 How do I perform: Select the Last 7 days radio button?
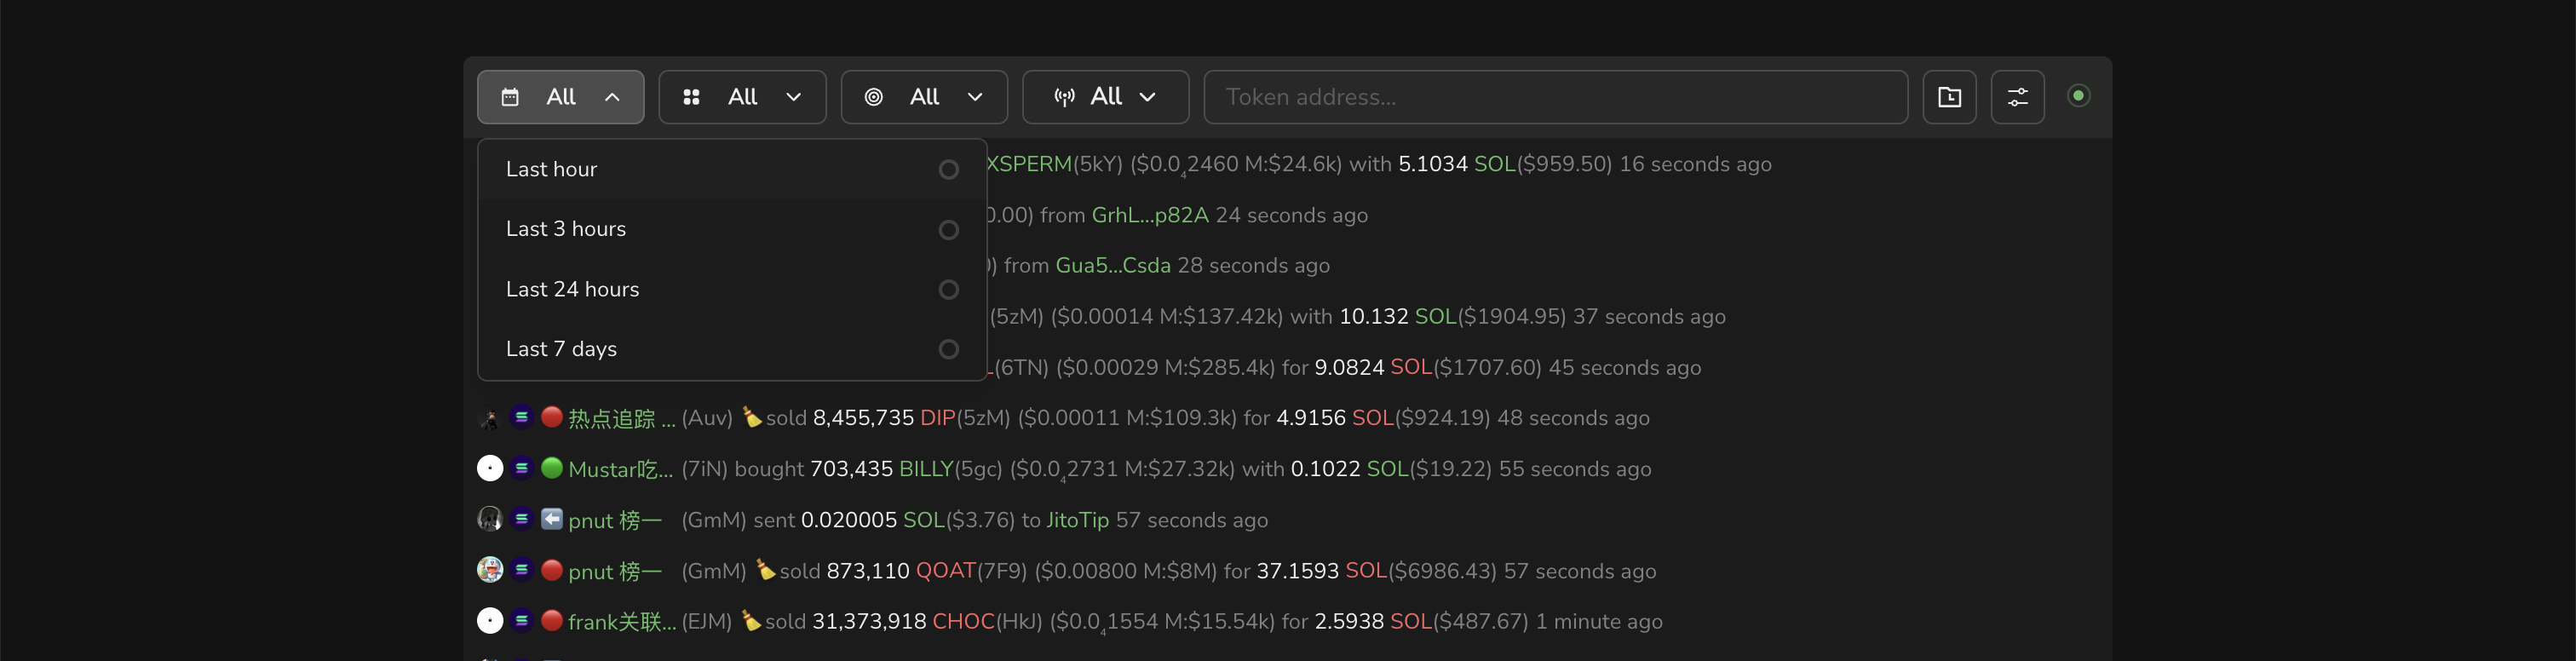click(947, 349)
